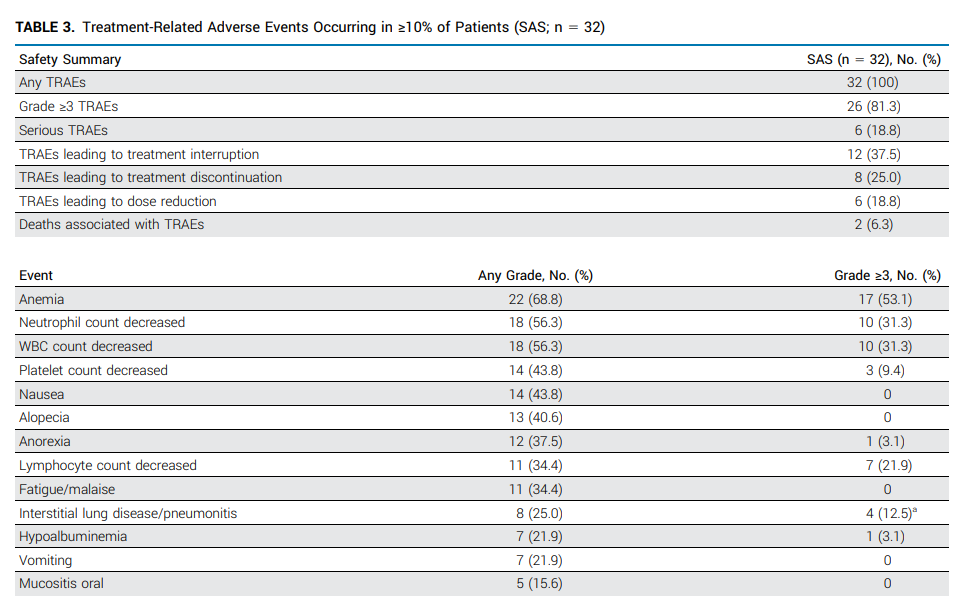Select the 'Any TRAEs' row label
The width and height of the screenshot is (957, 596).
point(52,82)
